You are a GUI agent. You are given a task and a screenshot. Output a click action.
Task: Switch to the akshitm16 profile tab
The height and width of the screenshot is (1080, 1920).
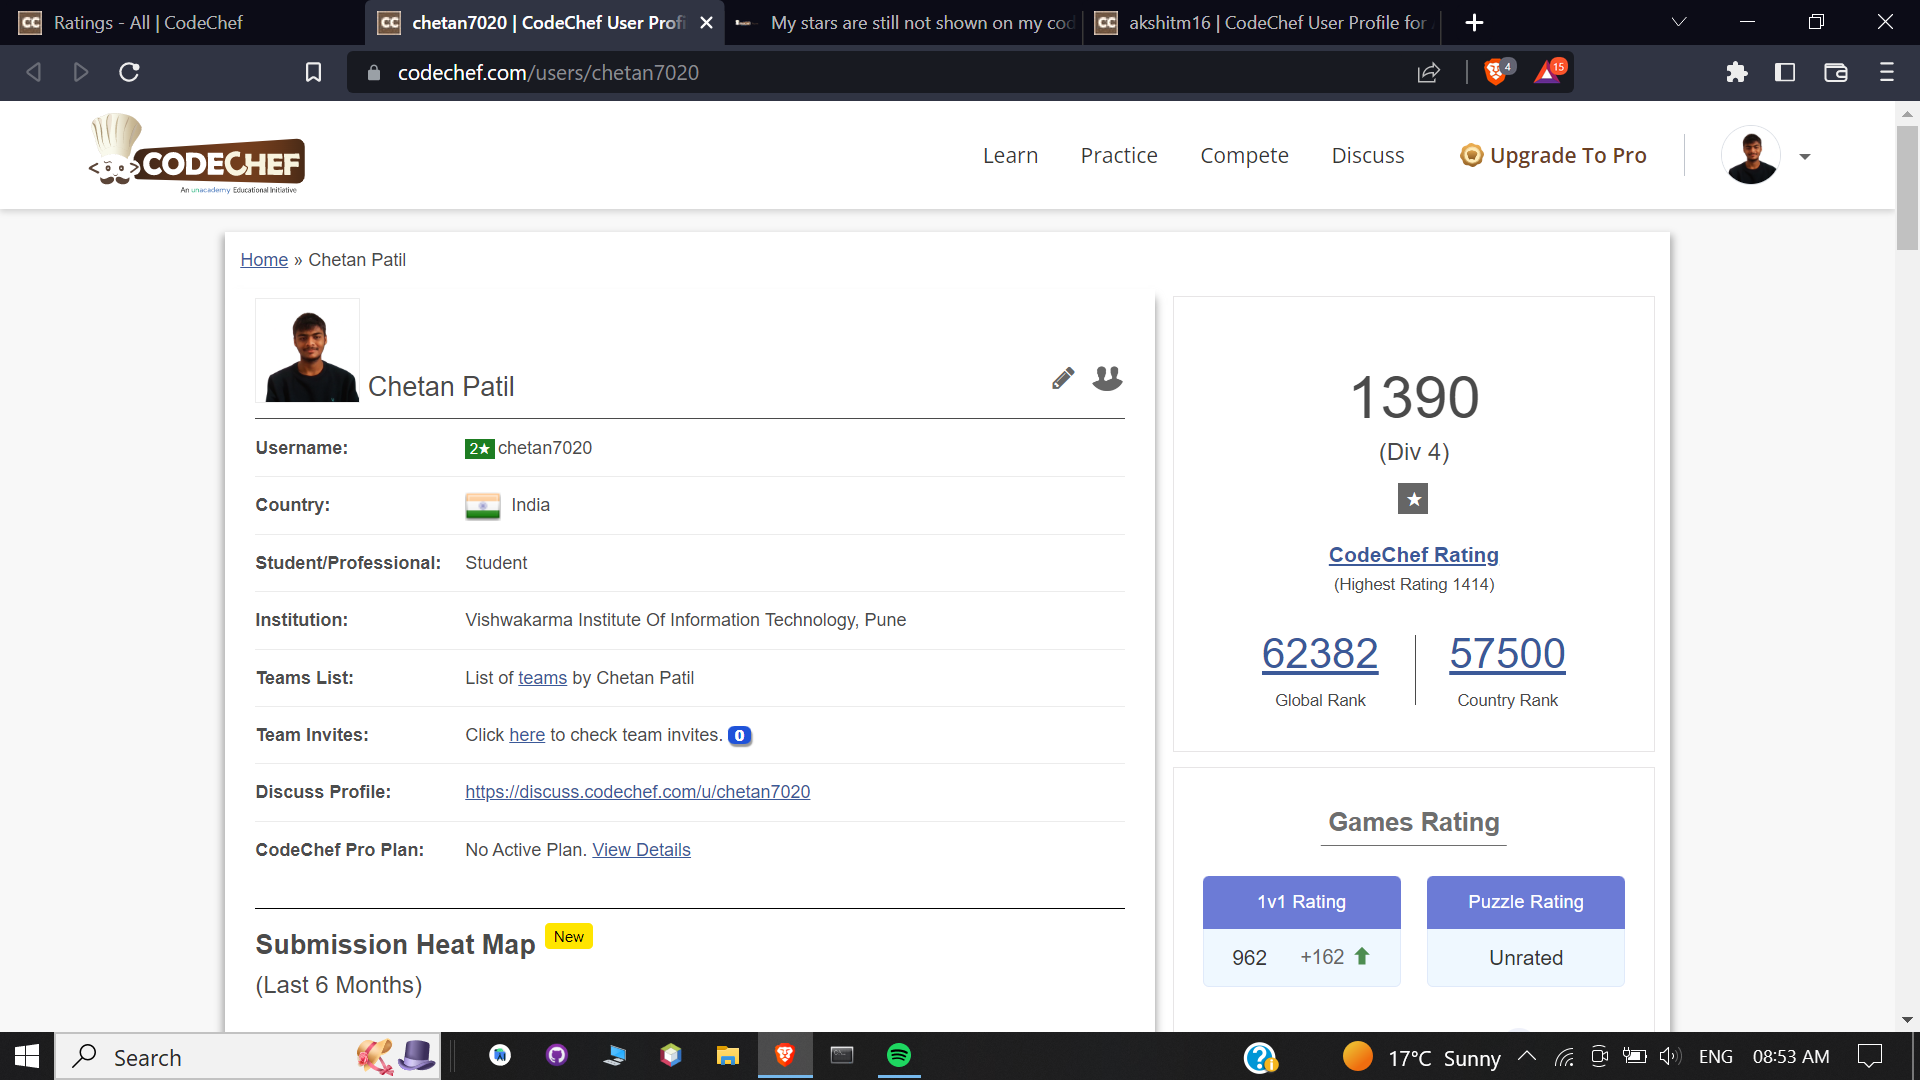tap(1265, 22)
